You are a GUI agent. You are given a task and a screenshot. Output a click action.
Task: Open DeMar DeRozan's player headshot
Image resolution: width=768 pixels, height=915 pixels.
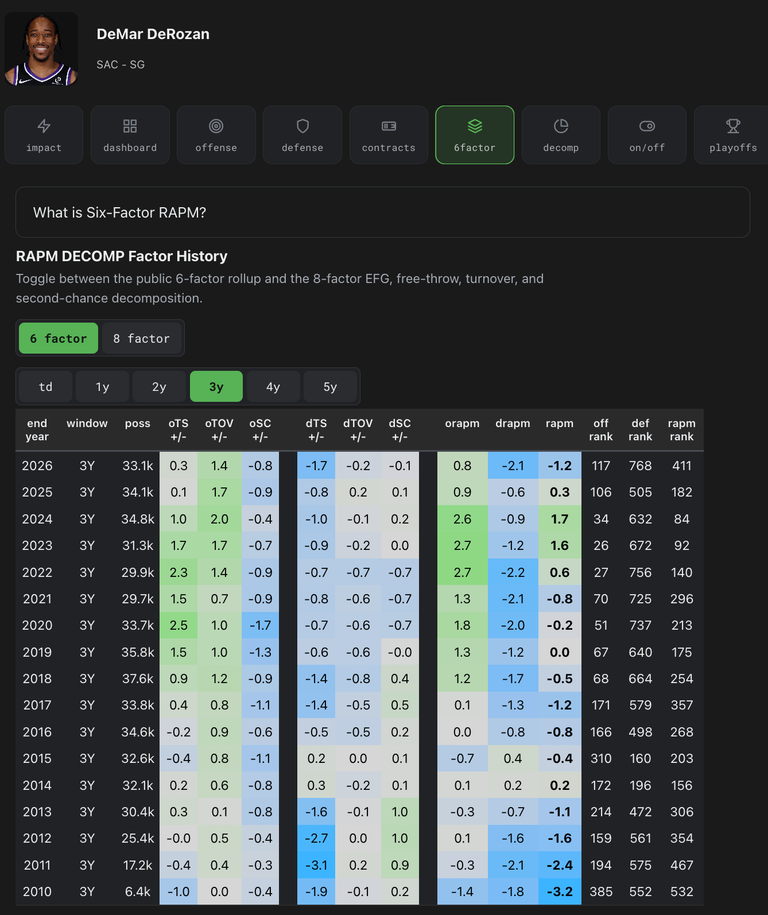(41, 49)
